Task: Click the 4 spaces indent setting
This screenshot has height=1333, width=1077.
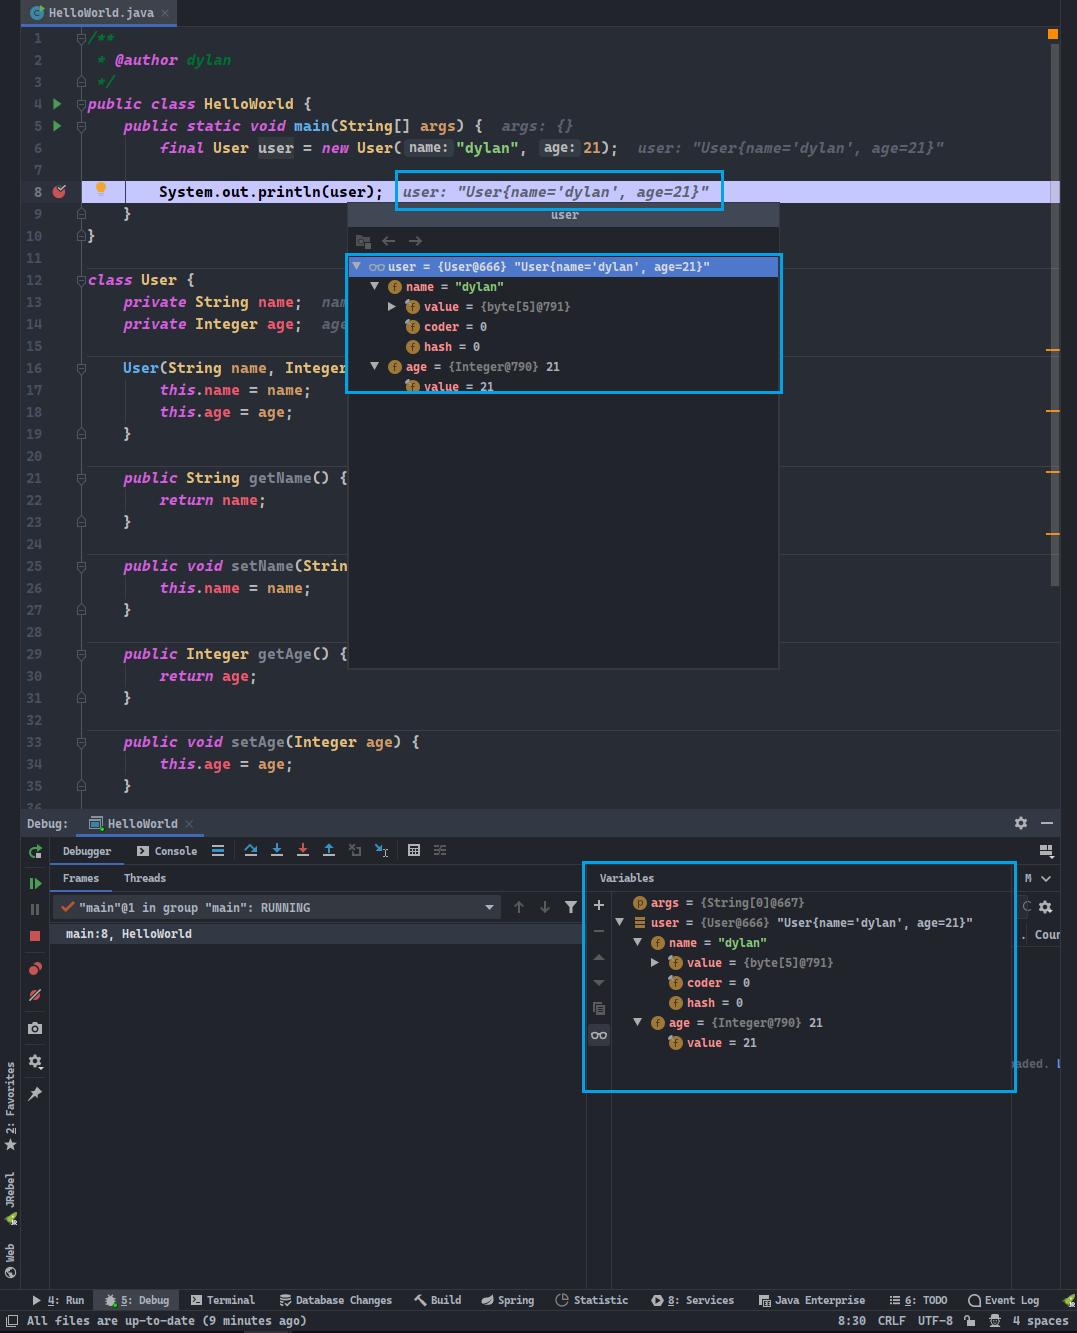Action: click(1040, 1321)
